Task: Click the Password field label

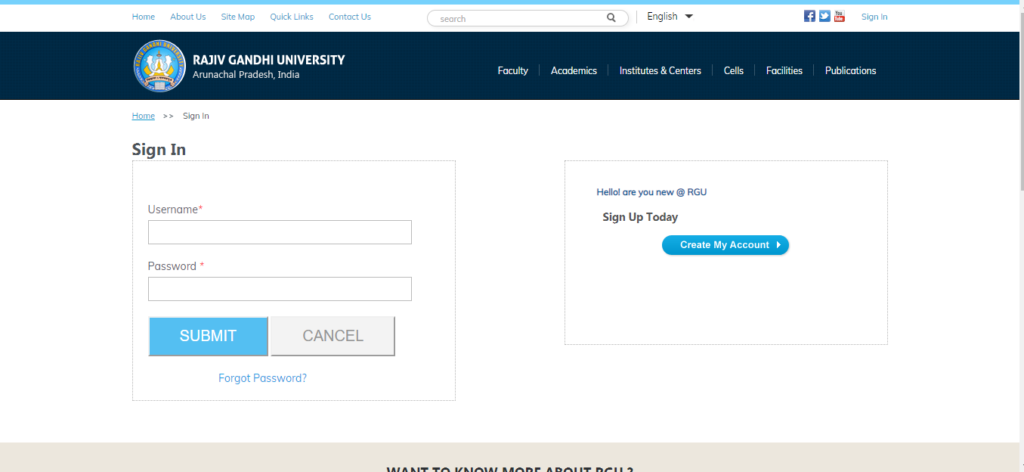Action: (176, 266)
